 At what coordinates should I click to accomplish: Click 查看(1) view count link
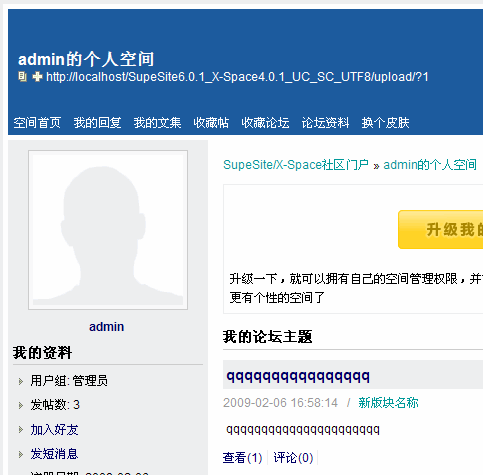(242, 458)
